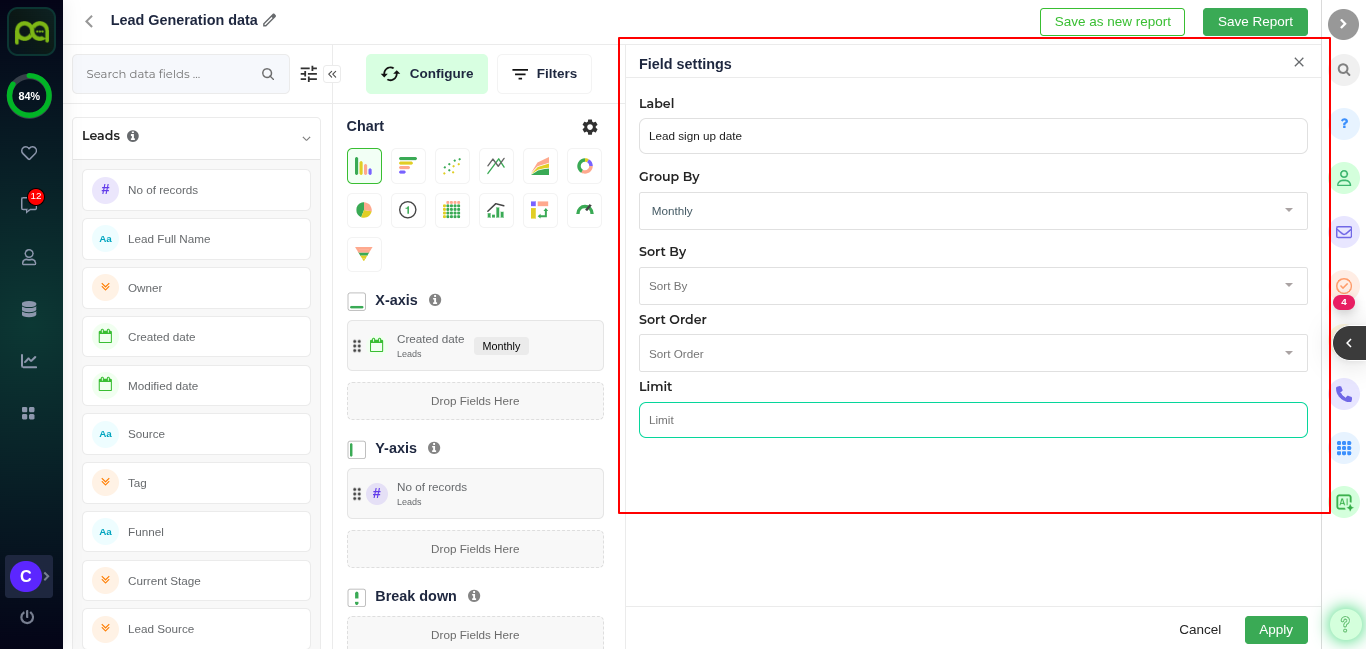The image size is (1366, 649).
Task: Open chart settings gear
Action: pyautogui.click(x=590, y=127)
